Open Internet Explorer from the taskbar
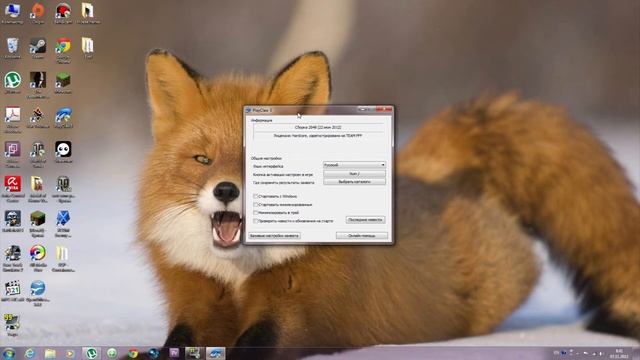Image resolution: width=640 pixels, height=360 pixels. tap(29, 353)
